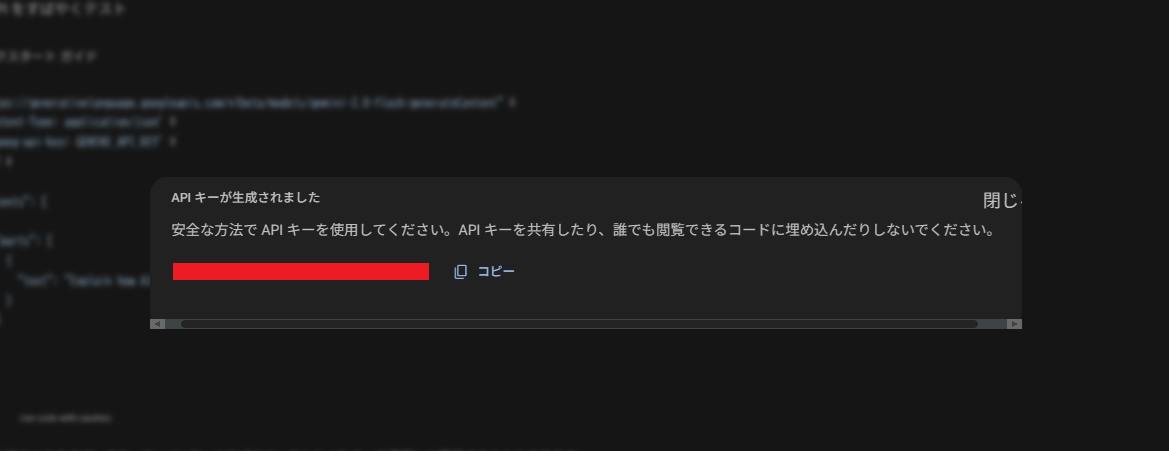Click the scrollbar's left arrow
This screenshot has width=1169, height=451.
[157, 324]
